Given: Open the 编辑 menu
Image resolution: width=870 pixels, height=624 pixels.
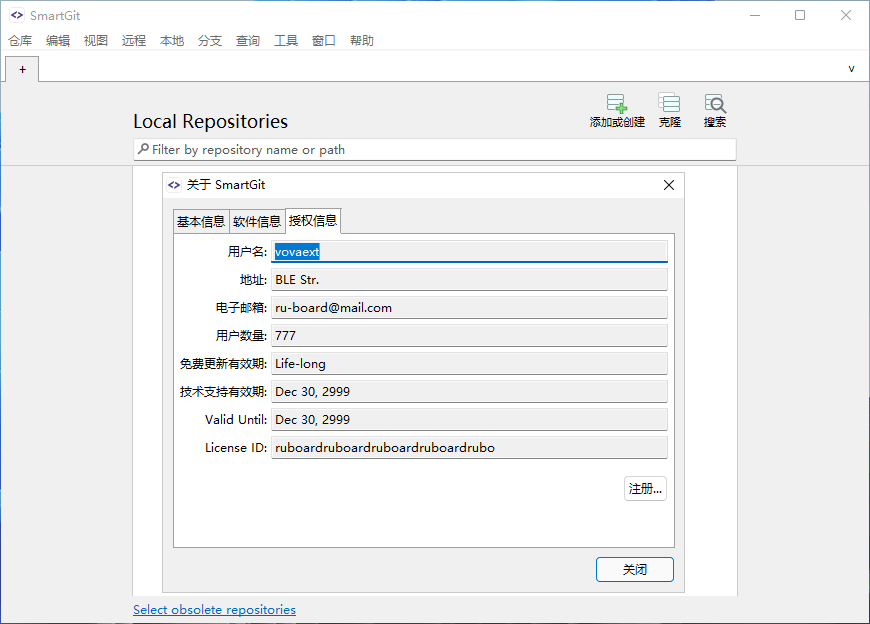Looking at the screenshot, I should pyautogui.click(x=58, y=41).
